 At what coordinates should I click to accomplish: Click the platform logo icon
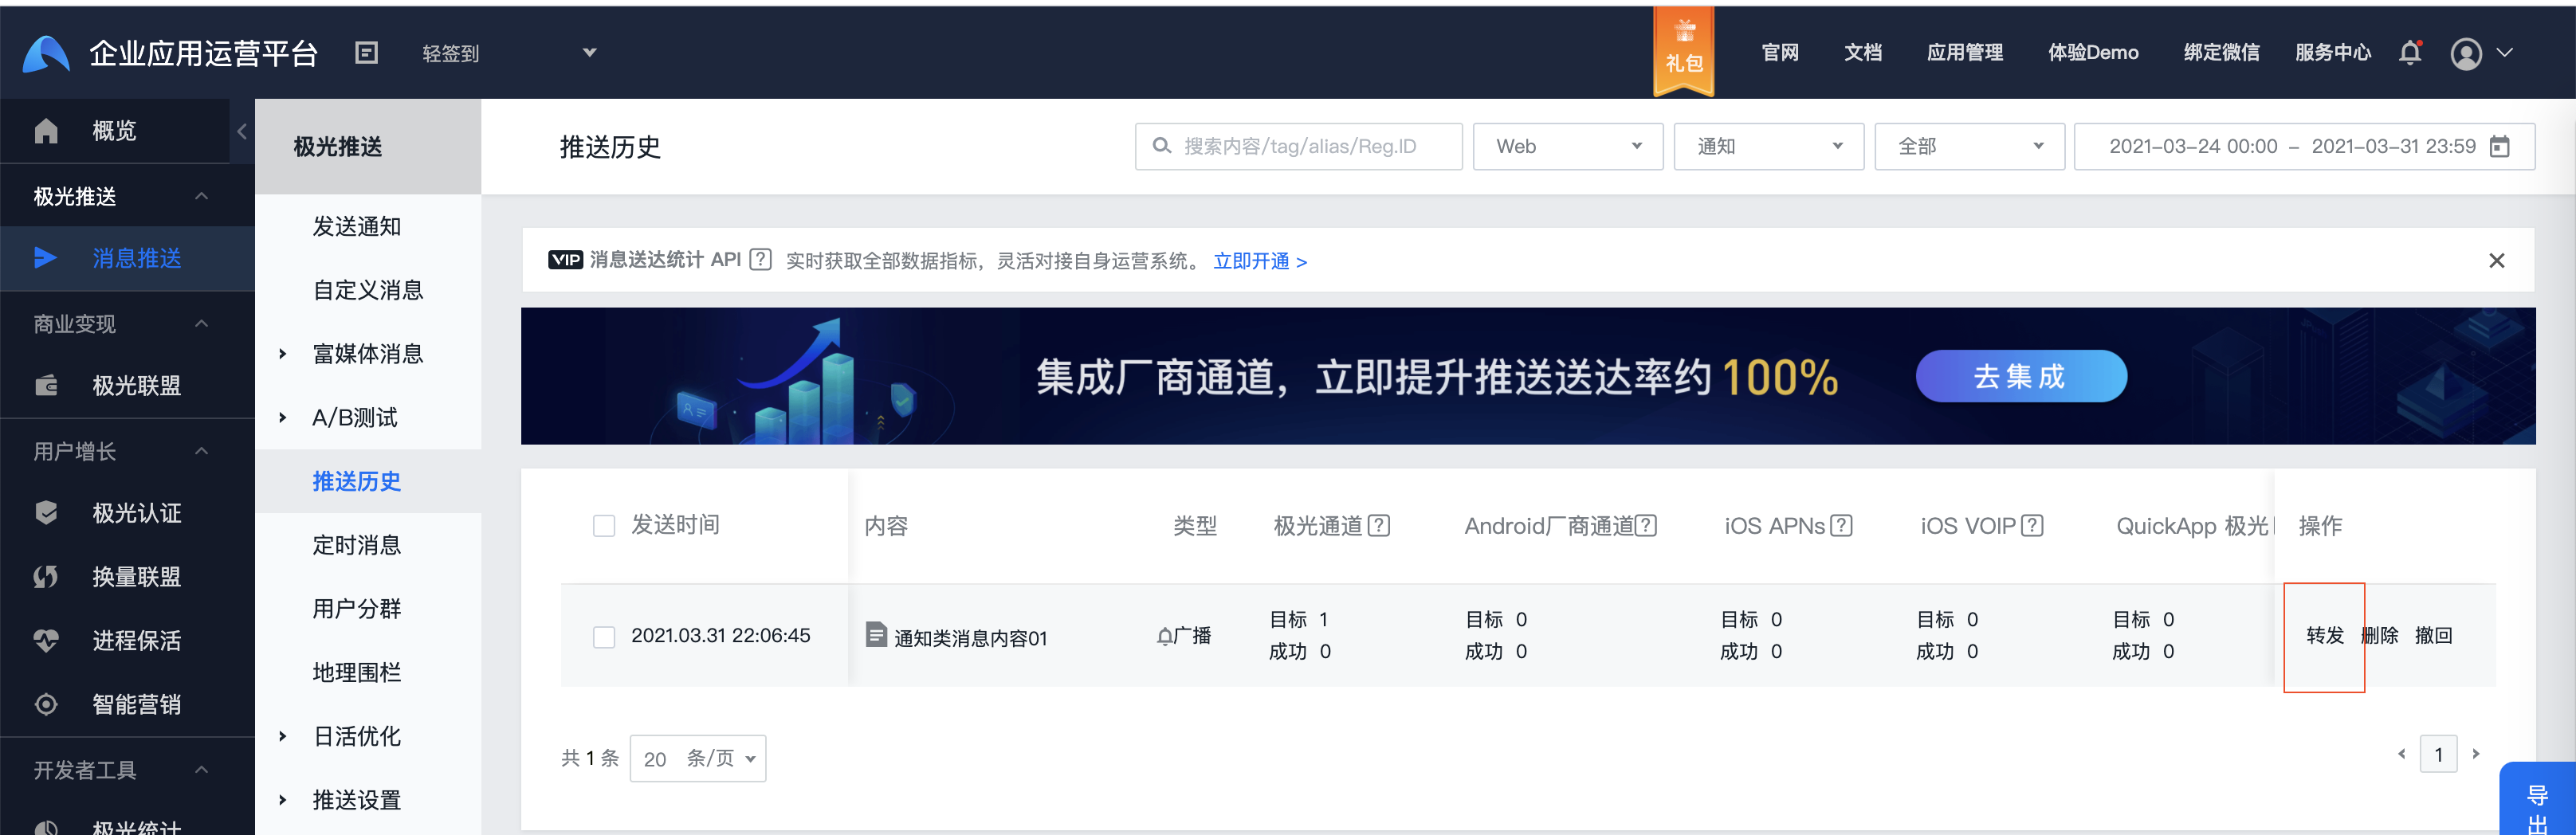click(46, 53)
